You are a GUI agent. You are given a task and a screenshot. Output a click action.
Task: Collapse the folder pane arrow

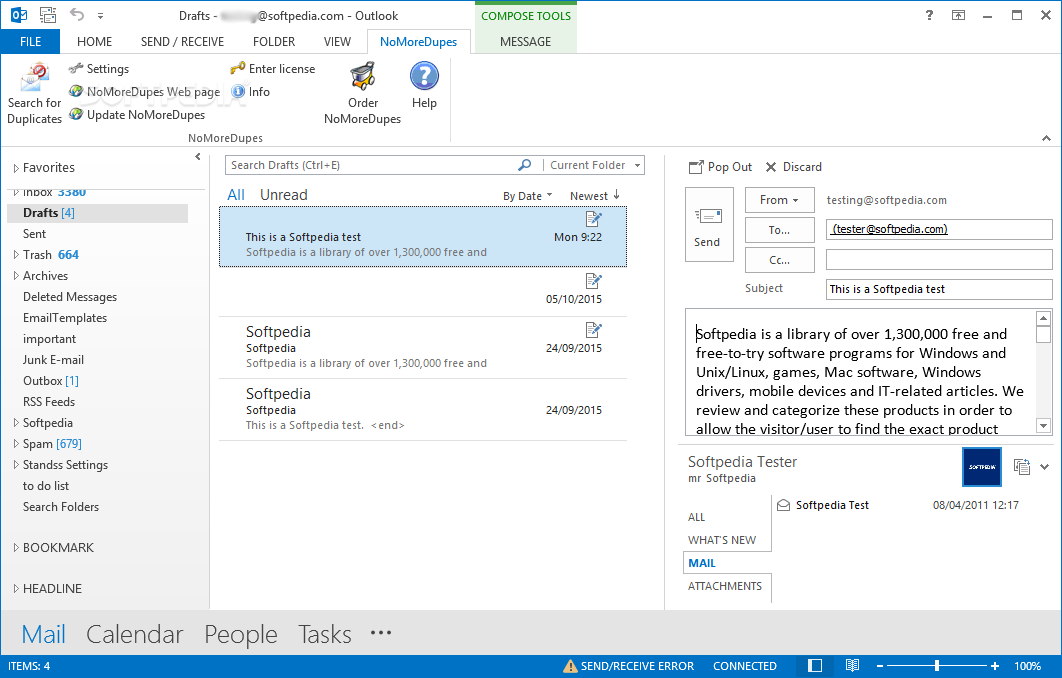198,156
